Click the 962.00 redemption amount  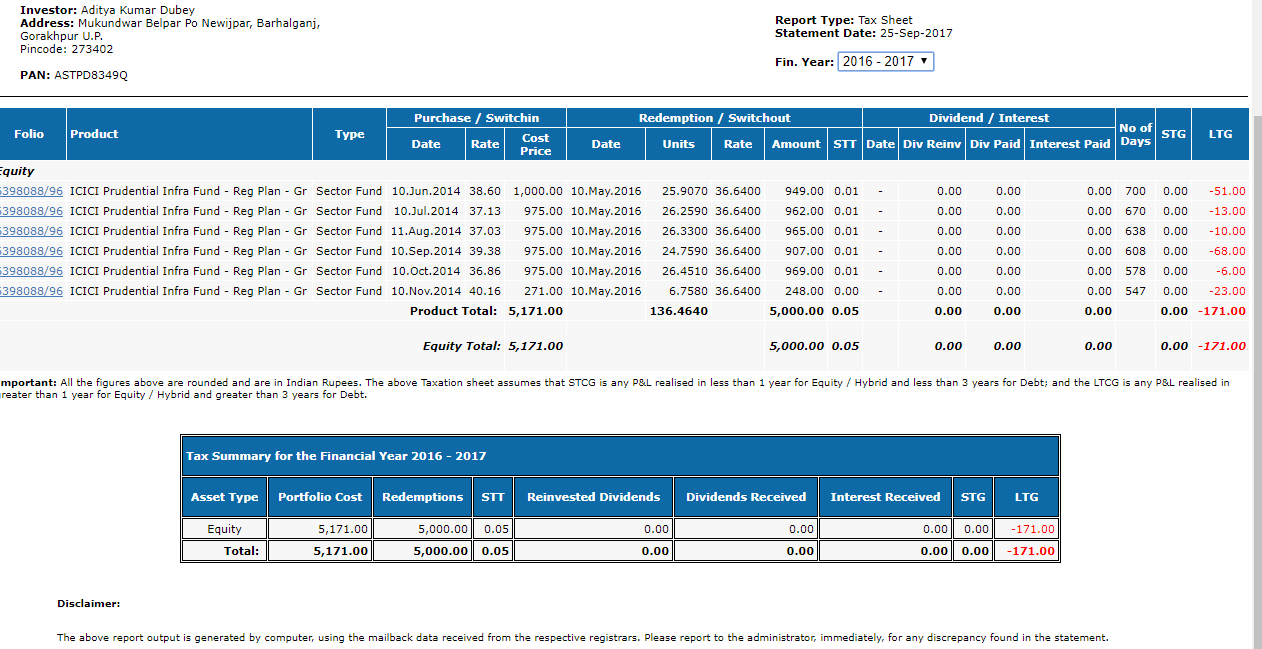tap(805, 211)
